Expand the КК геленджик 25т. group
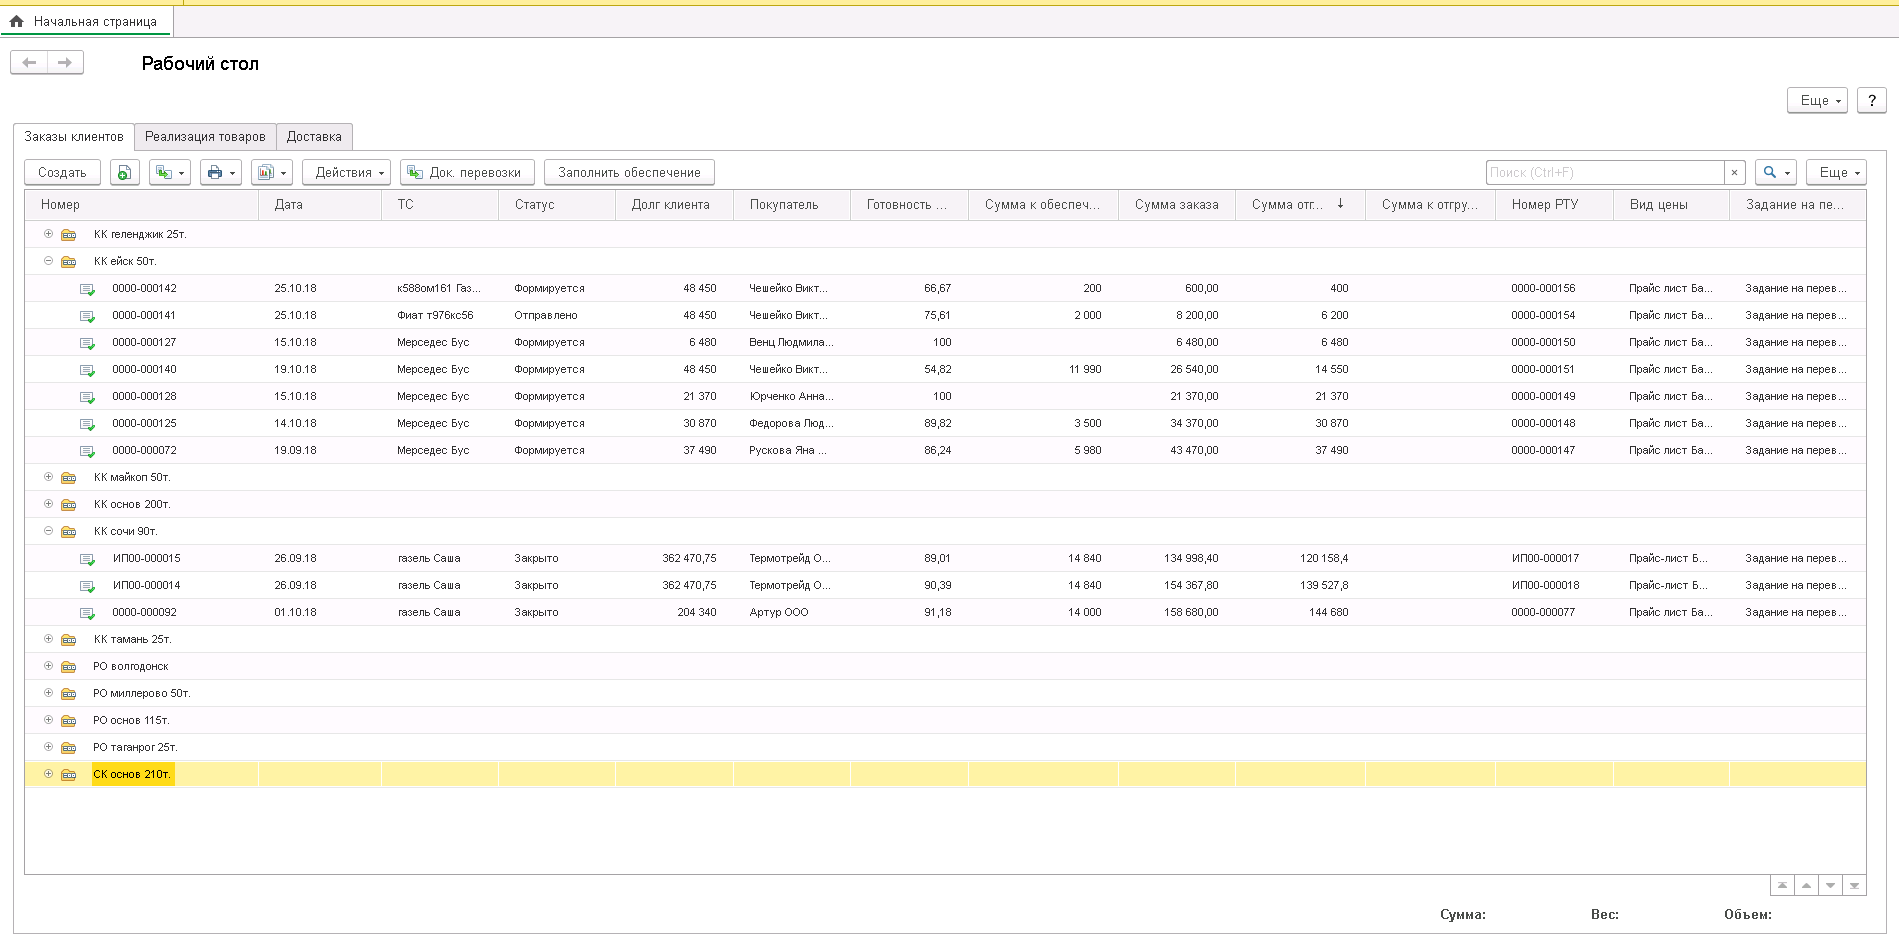 (x=48, y=234)
